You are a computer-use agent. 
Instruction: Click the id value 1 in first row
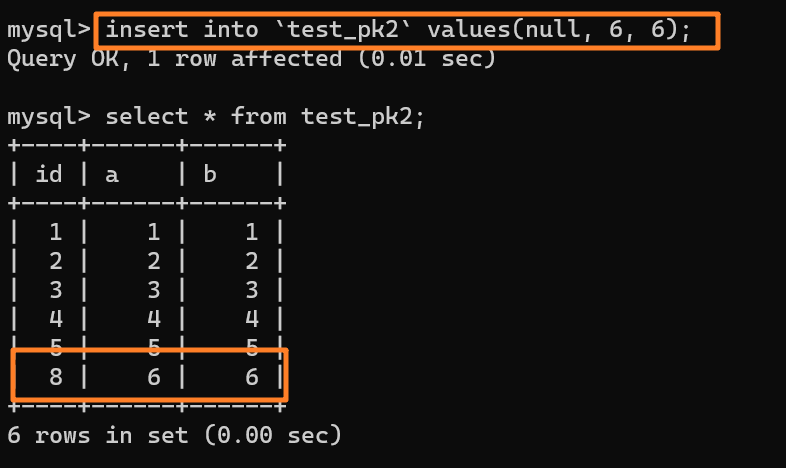click(56, 233)
